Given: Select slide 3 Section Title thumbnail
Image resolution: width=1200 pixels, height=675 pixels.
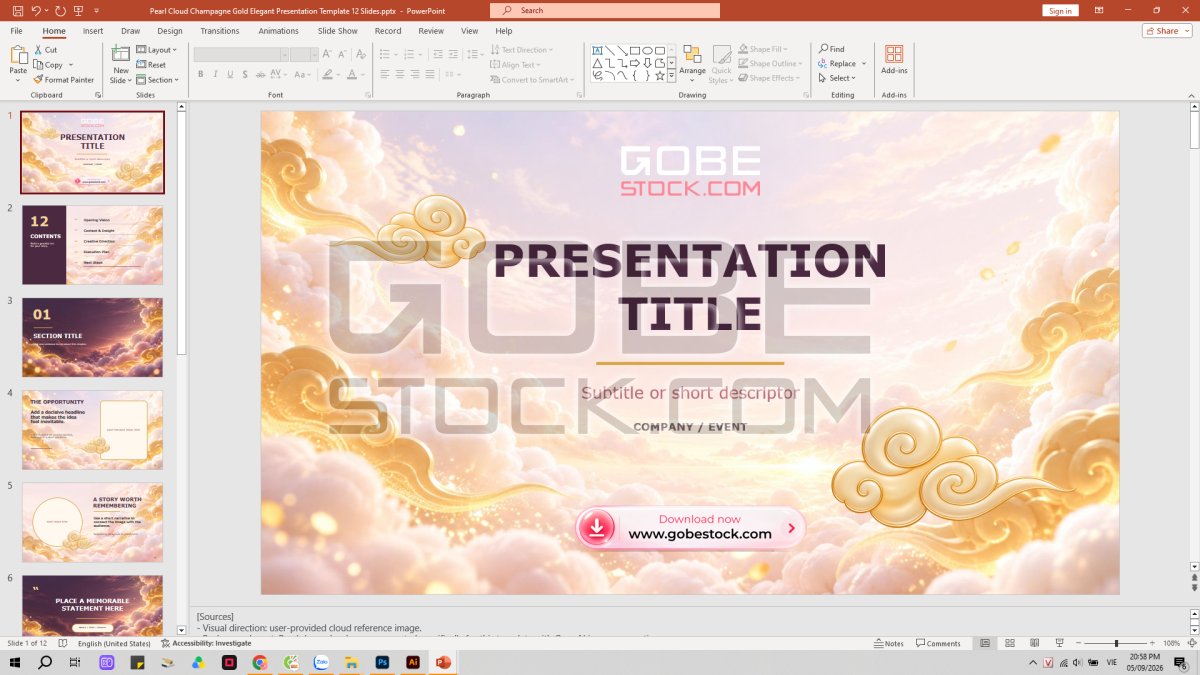Looking at the screenshot, I should (92, 337).
